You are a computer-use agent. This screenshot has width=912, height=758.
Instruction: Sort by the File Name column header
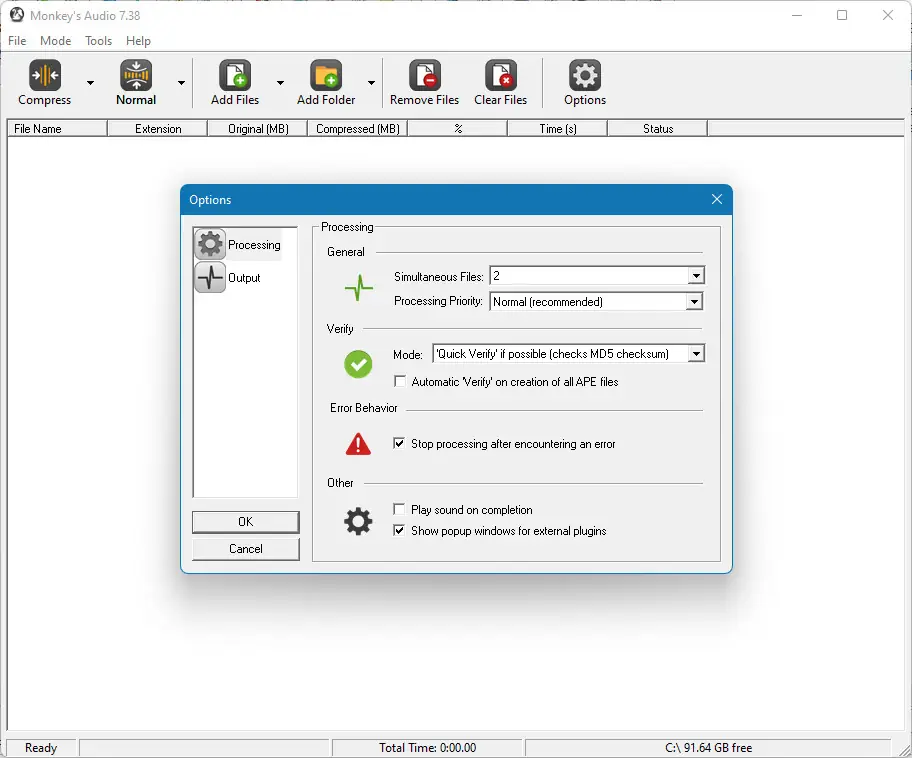point(57,129)
